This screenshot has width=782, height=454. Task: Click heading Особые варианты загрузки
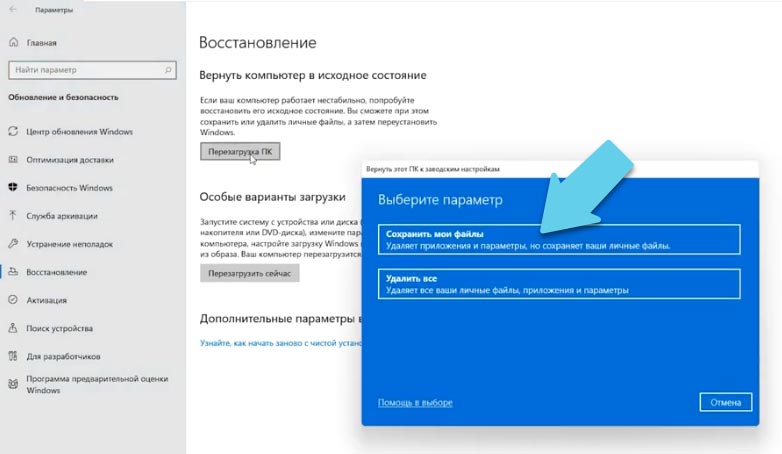point(272,197)
